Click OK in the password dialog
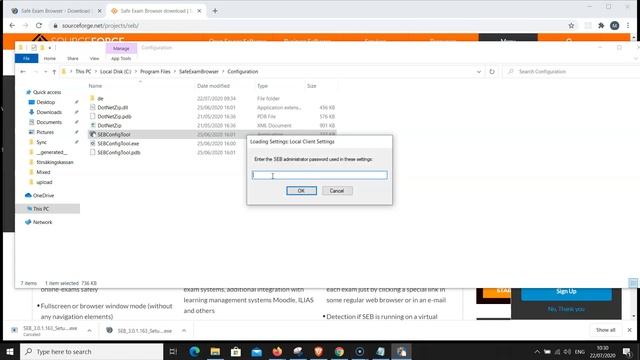640x360 pixels. [x=301, y=191]
